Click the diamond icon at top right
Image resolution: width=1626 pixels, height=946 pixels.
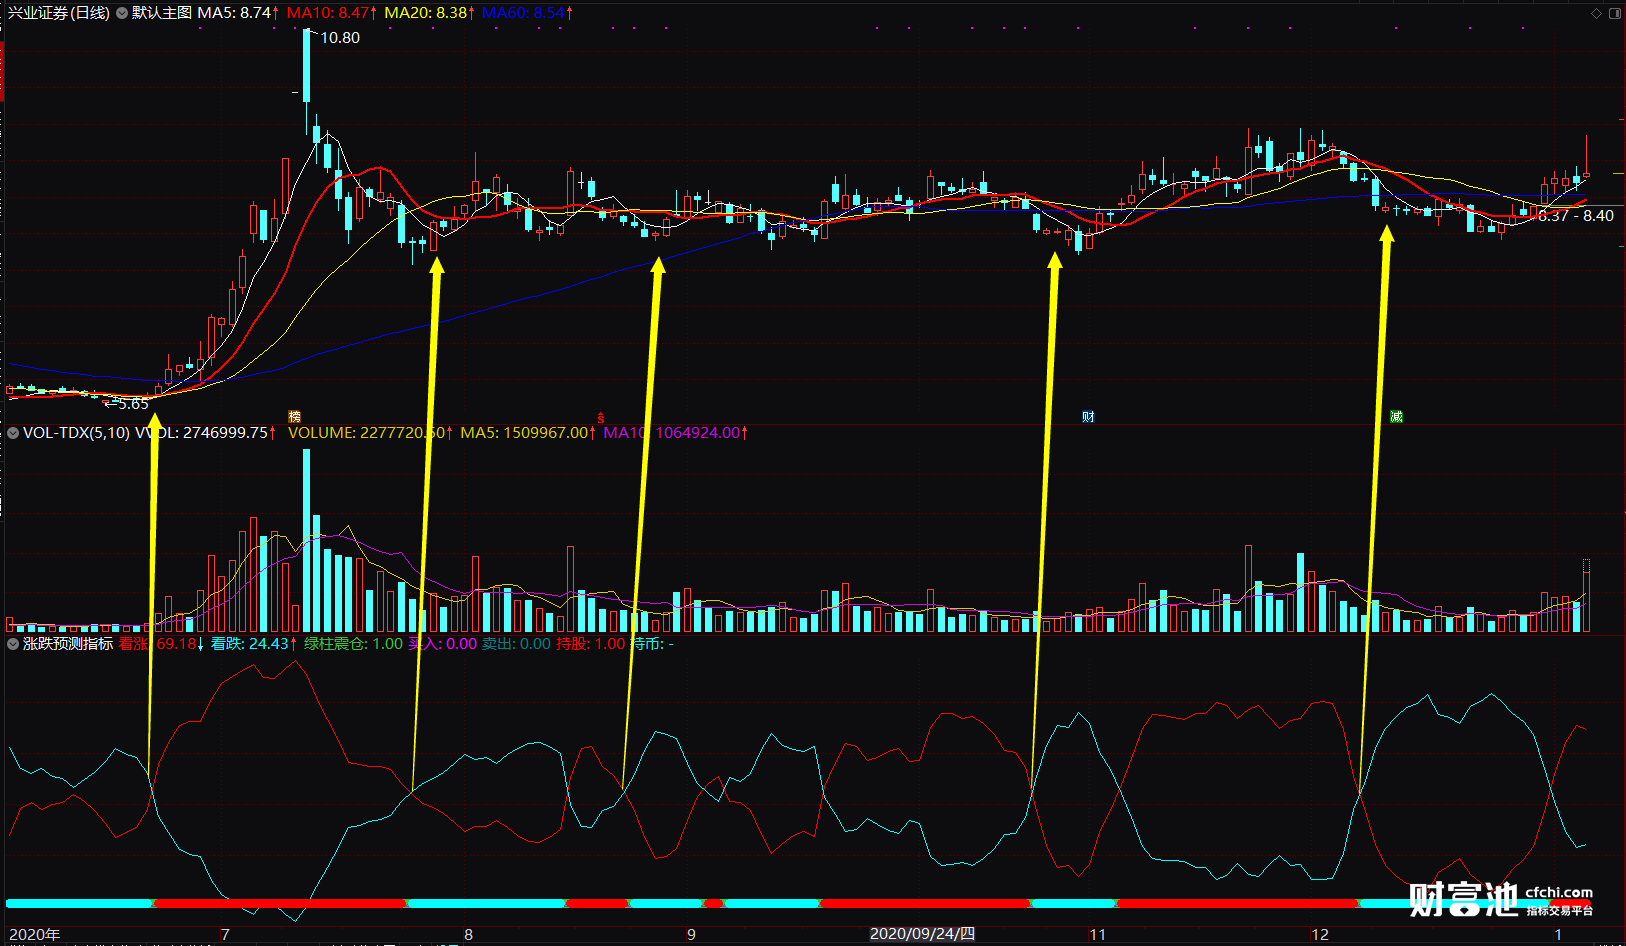1597,13
